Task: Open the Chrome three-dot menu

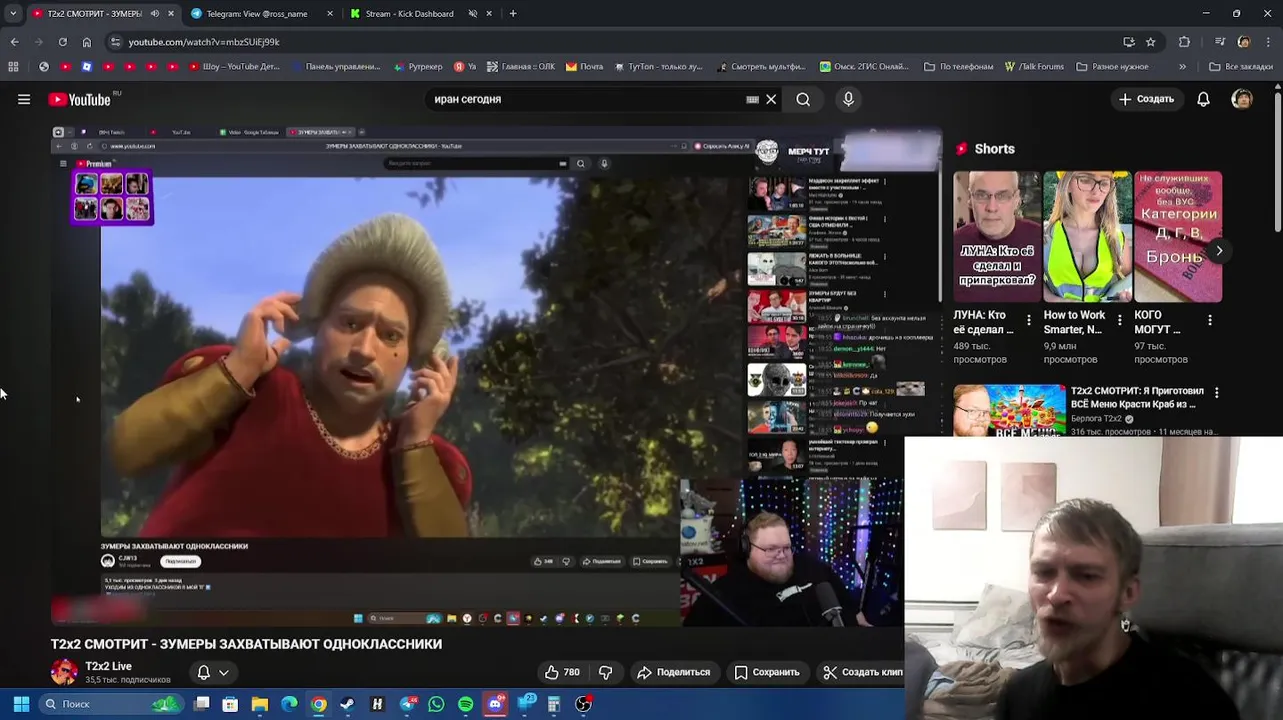Action: point(1269,42)
